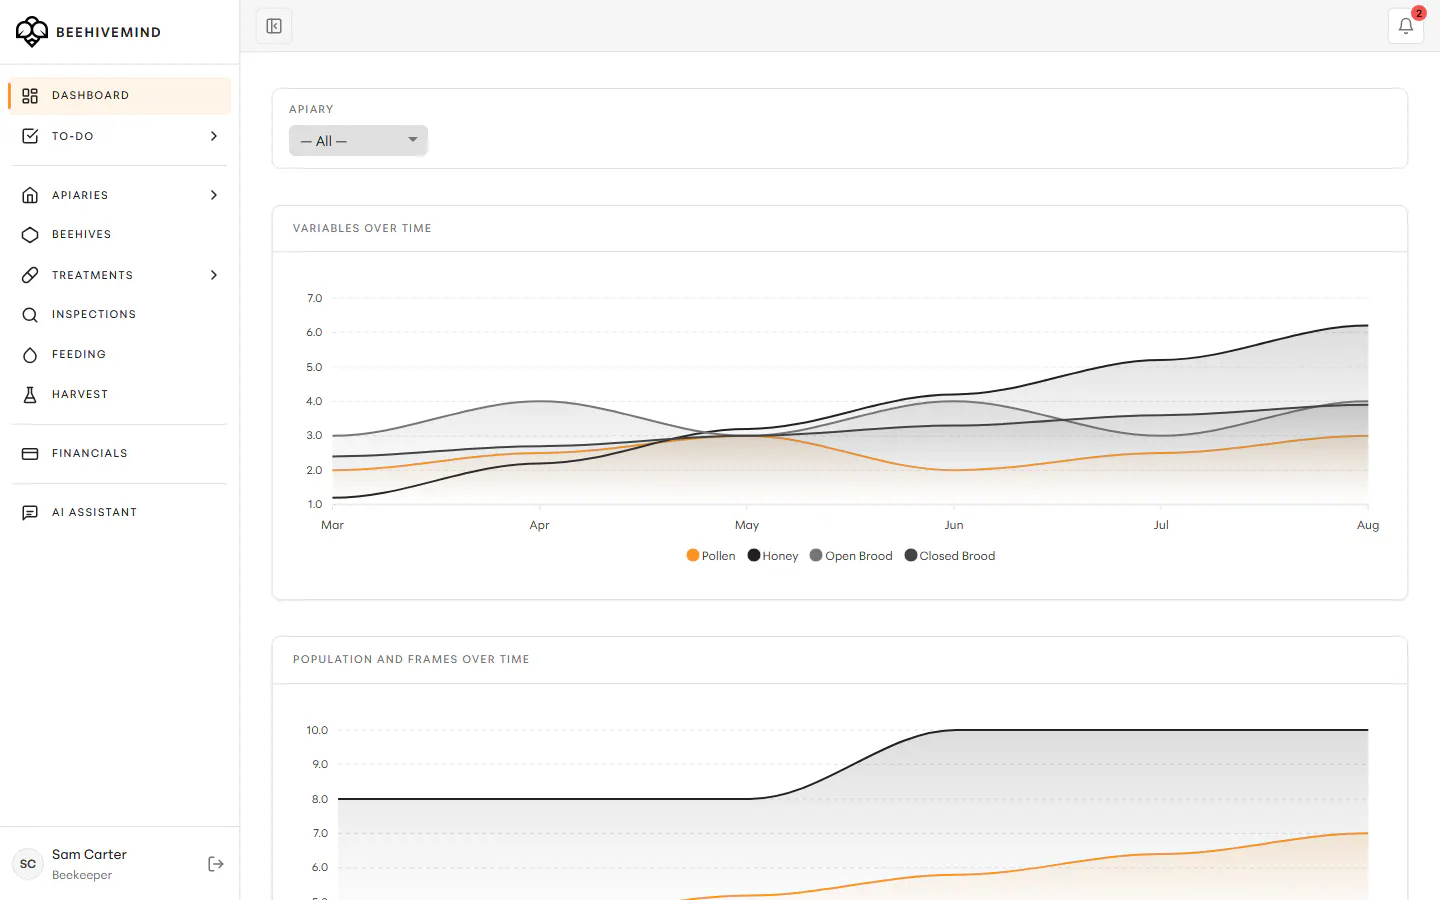Click the Financials card icon

point(30,454)
